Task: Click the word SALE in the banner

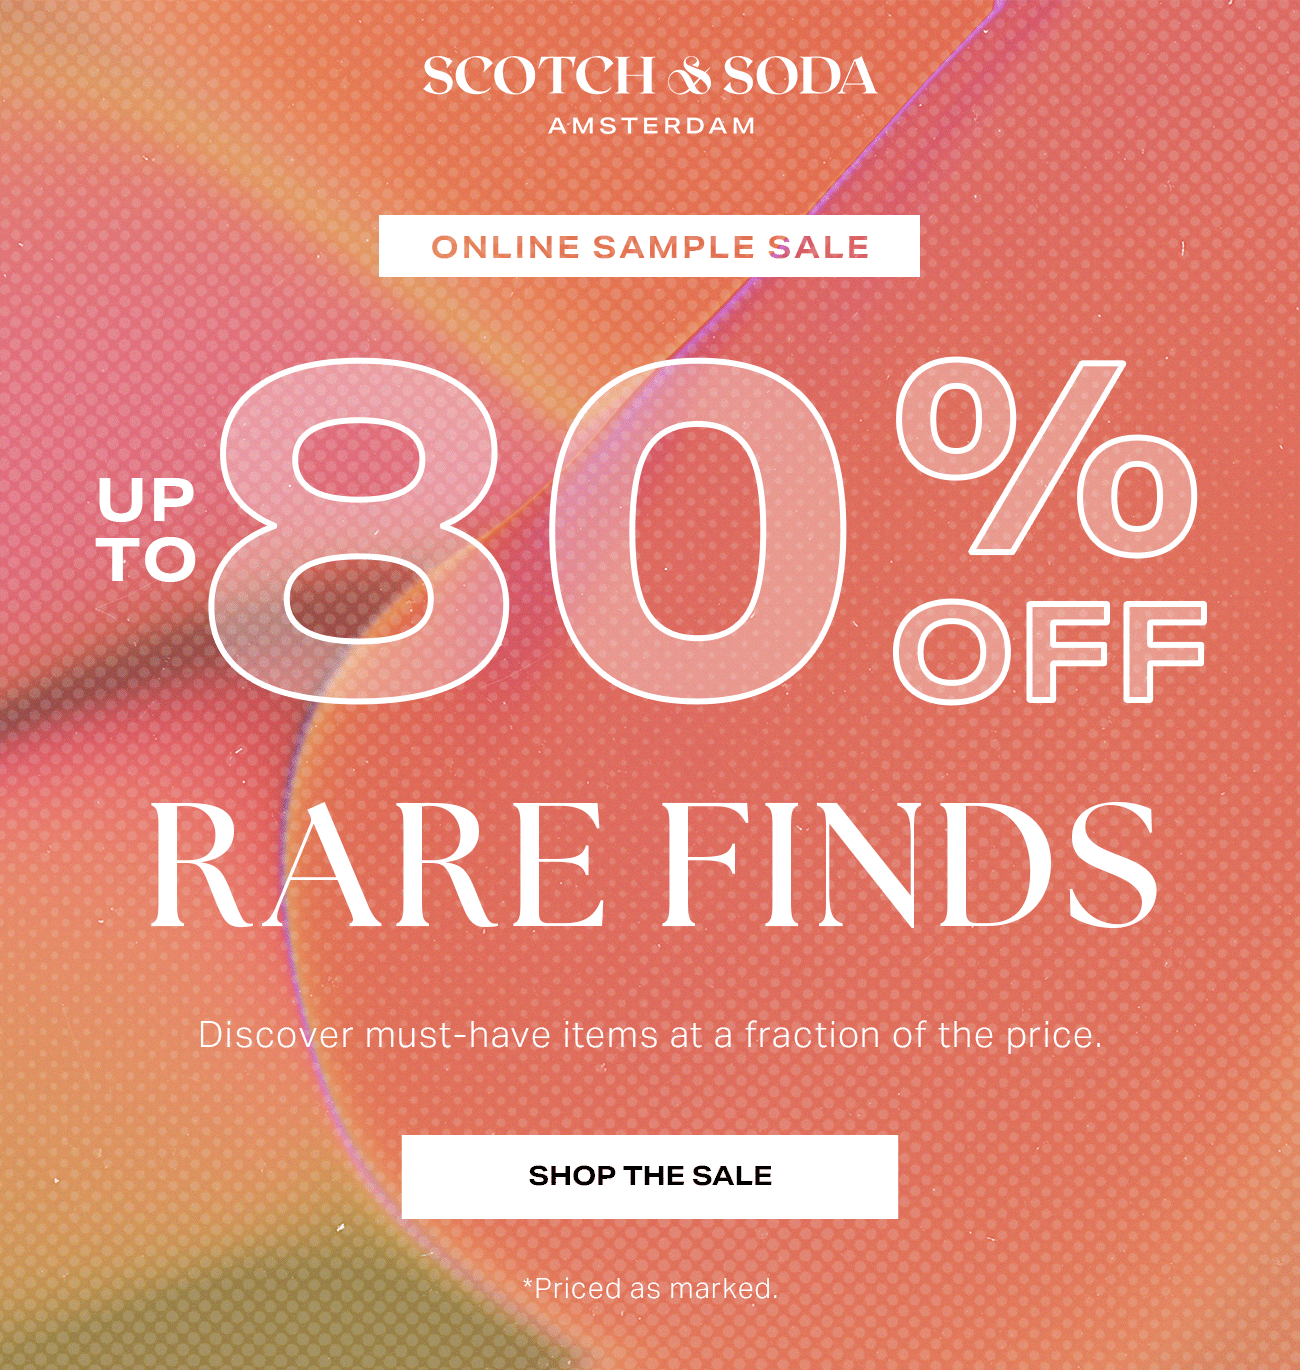Action: tap(818, 247)
